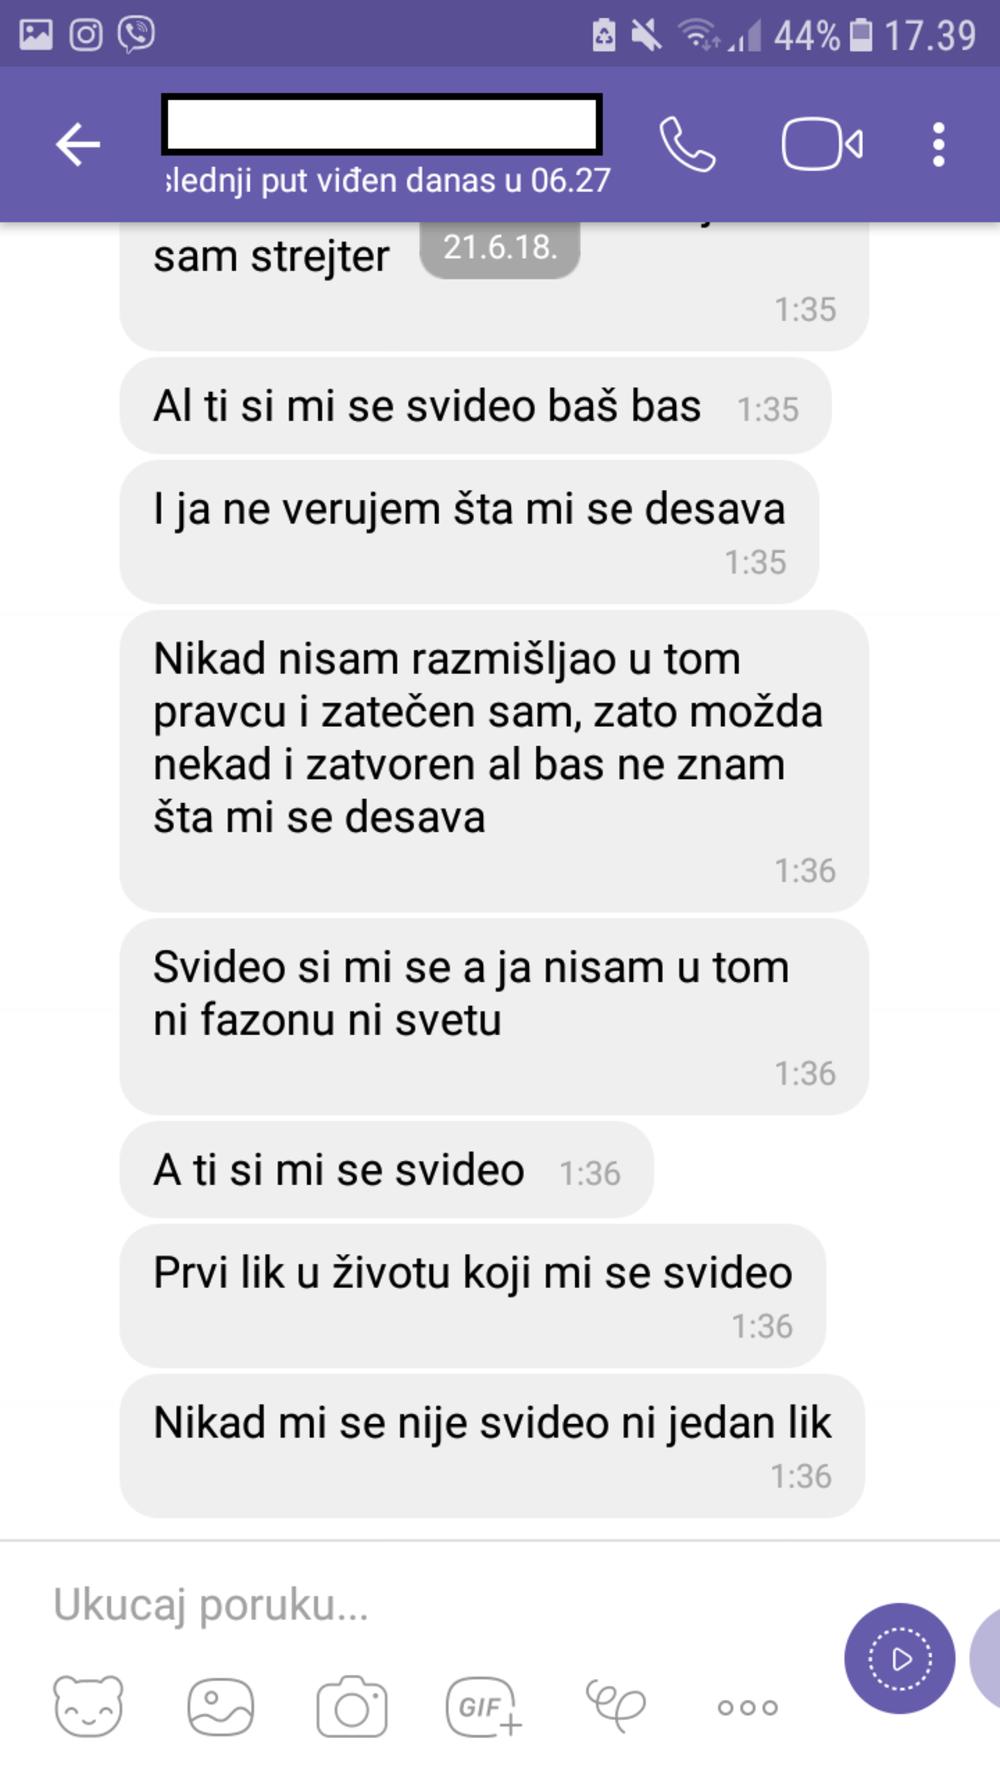Image resolution: width=1000 pixels, height=1778 pixels.
Task: Open the GIF creation button
Action: click(484, 1706)
